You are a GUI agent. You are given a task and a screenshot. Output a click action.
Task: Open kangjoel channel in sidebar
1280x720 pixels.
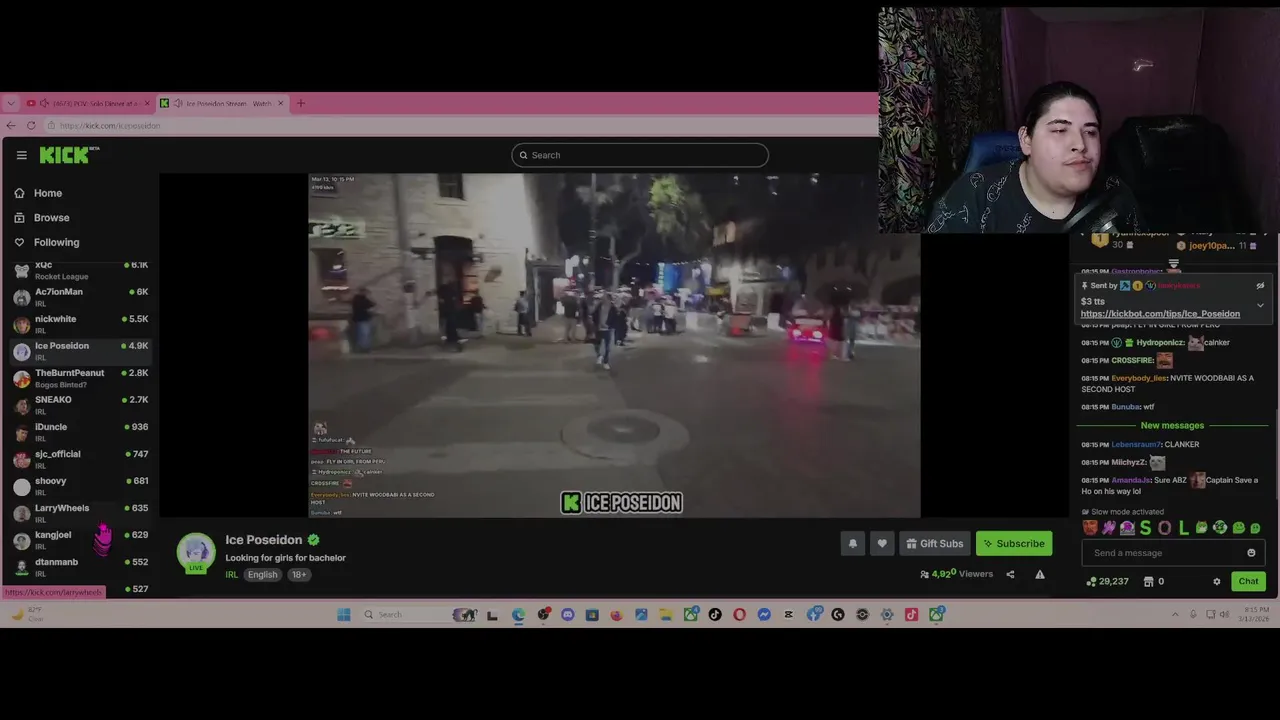pyautogui.click(x=80, y=540)
